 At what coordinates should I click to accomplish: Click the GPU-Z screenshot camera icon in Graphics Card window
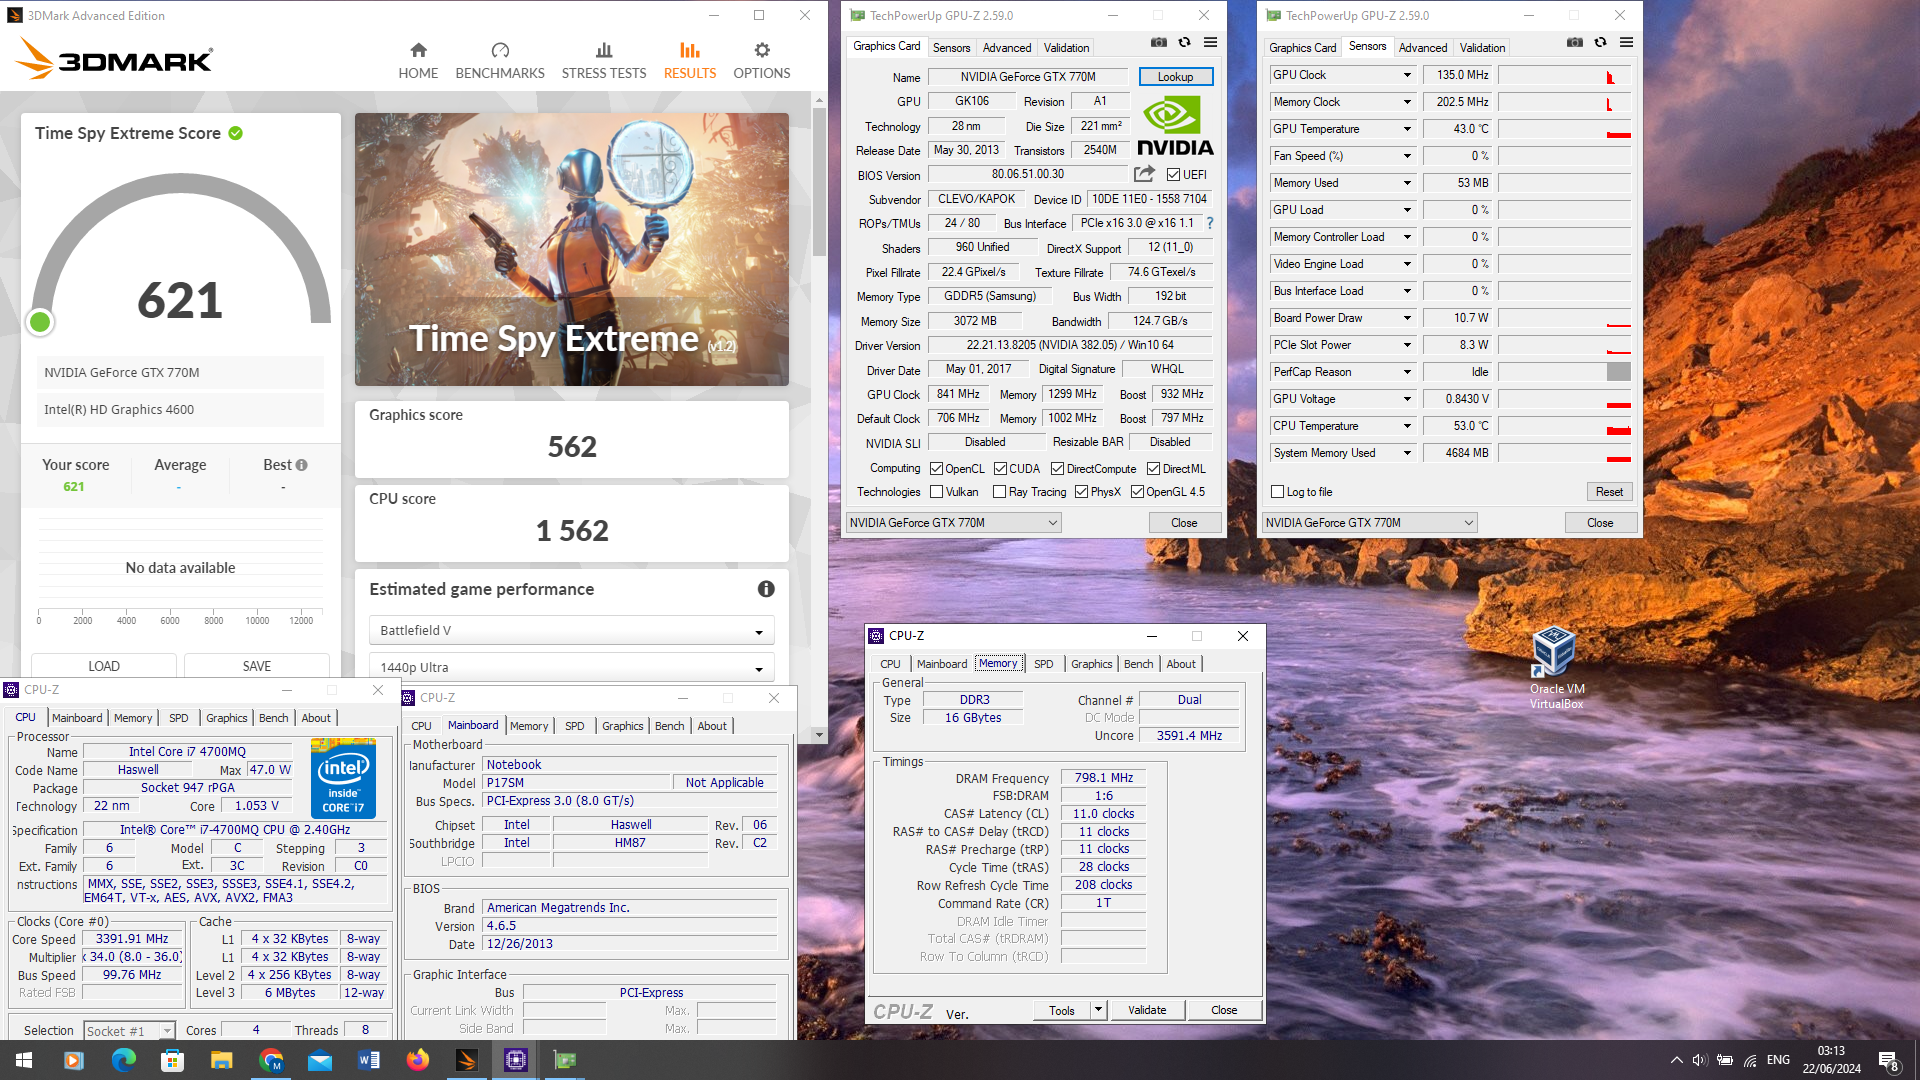(1158, 43)
